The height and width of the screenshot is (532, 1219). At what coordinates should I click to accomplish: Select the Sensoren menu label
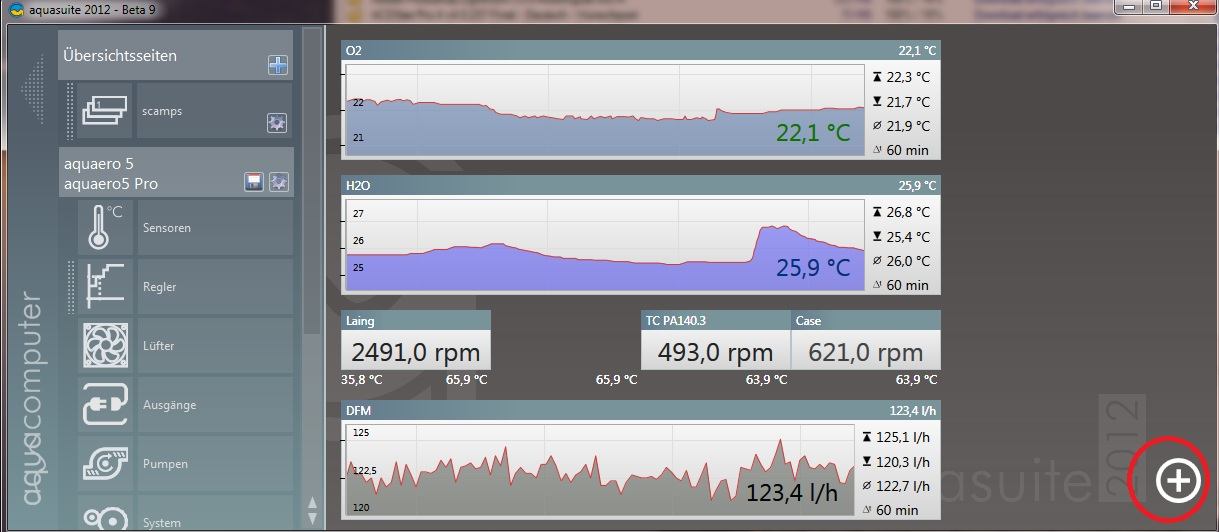pyautogui.click(x=166, y=228)
